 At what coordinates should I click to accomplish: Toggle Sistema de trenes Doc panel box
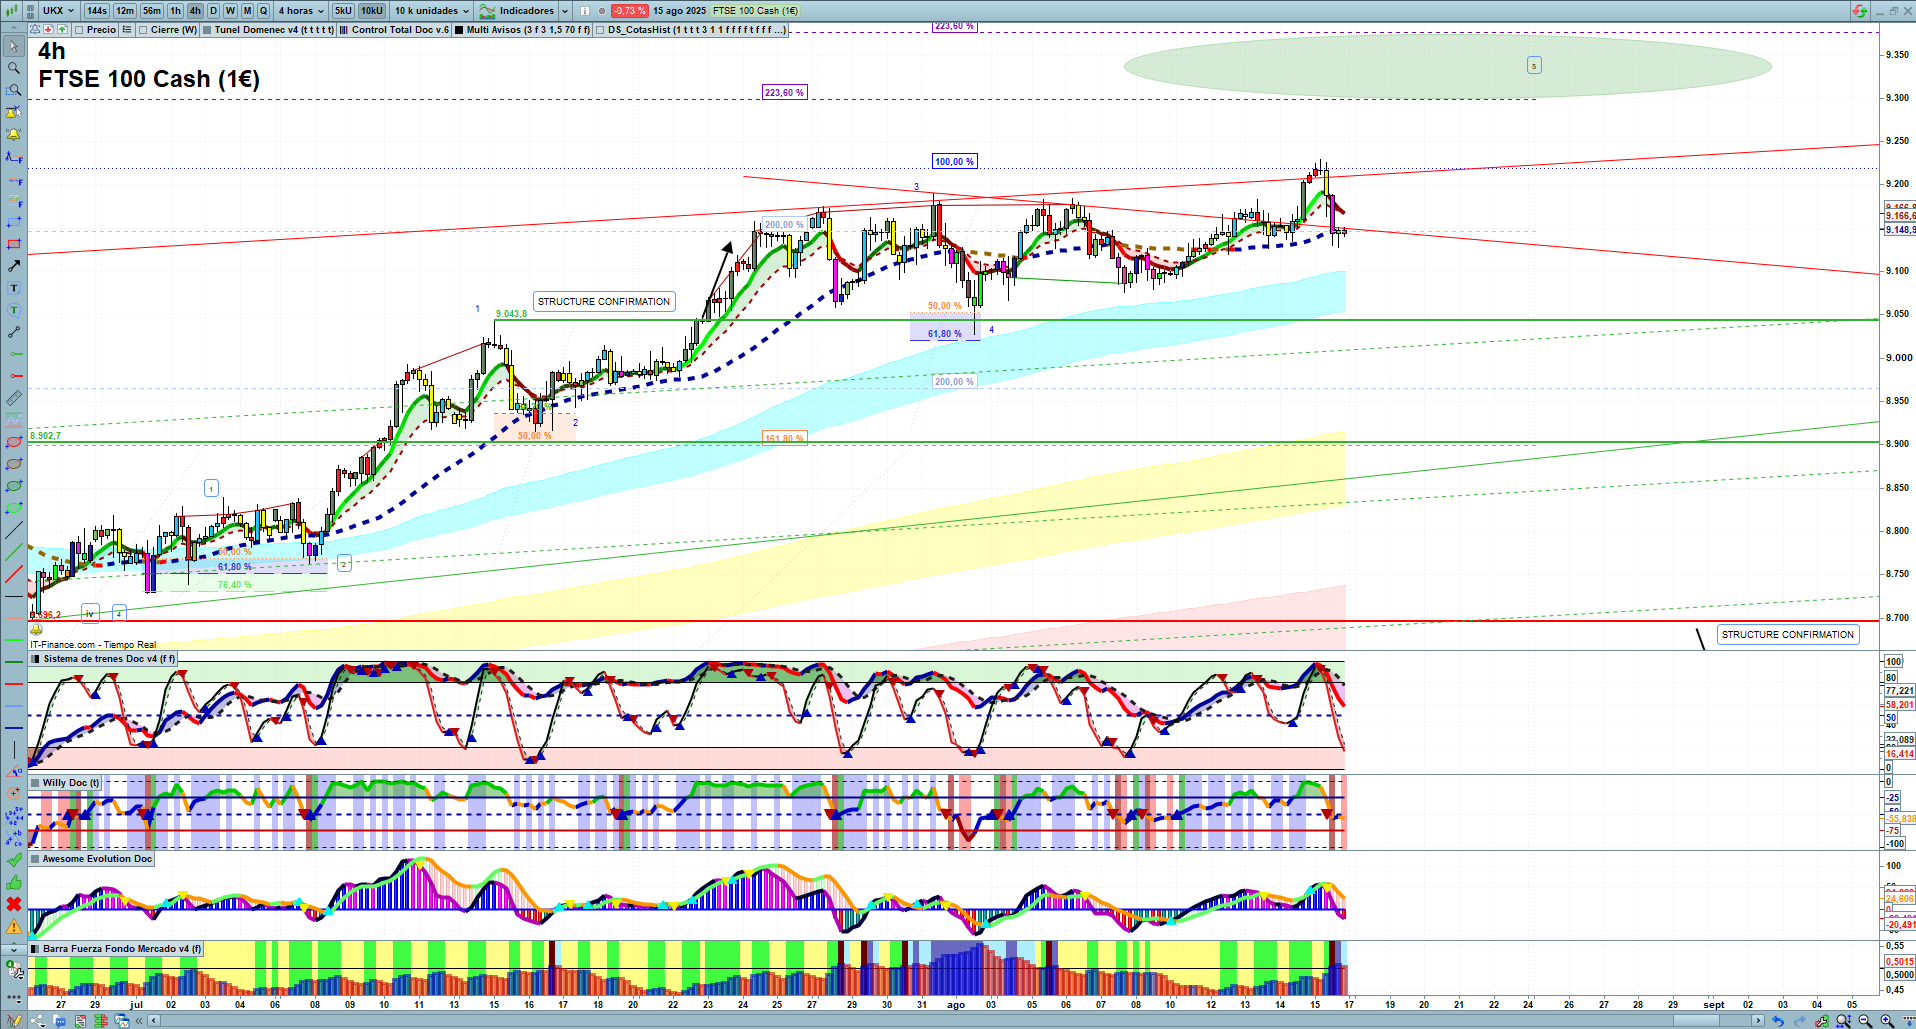point(36,659)
